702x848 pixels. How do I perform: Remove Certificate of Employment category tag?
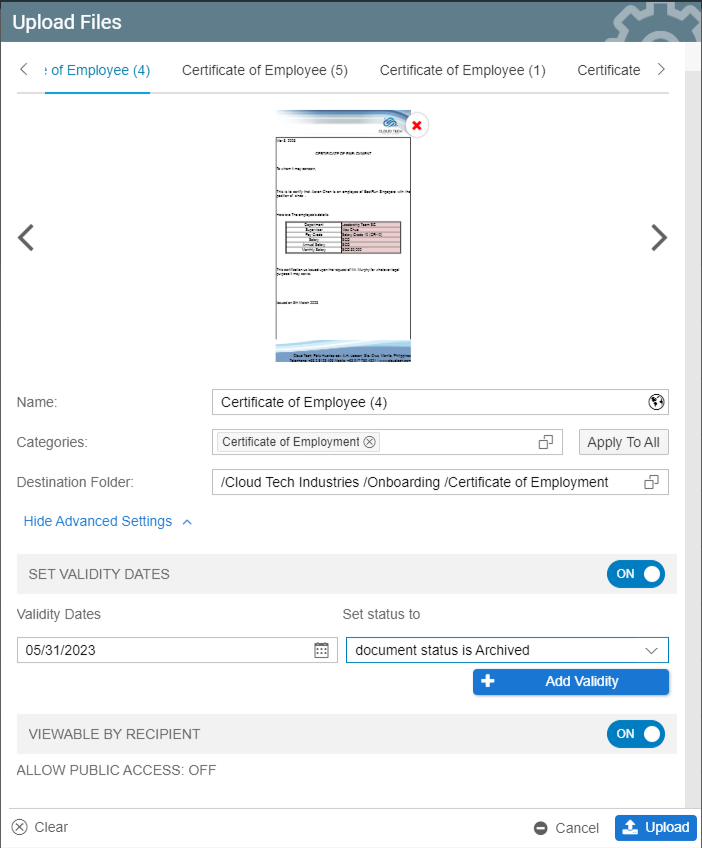pyautogui.click(x=370, y=442)
